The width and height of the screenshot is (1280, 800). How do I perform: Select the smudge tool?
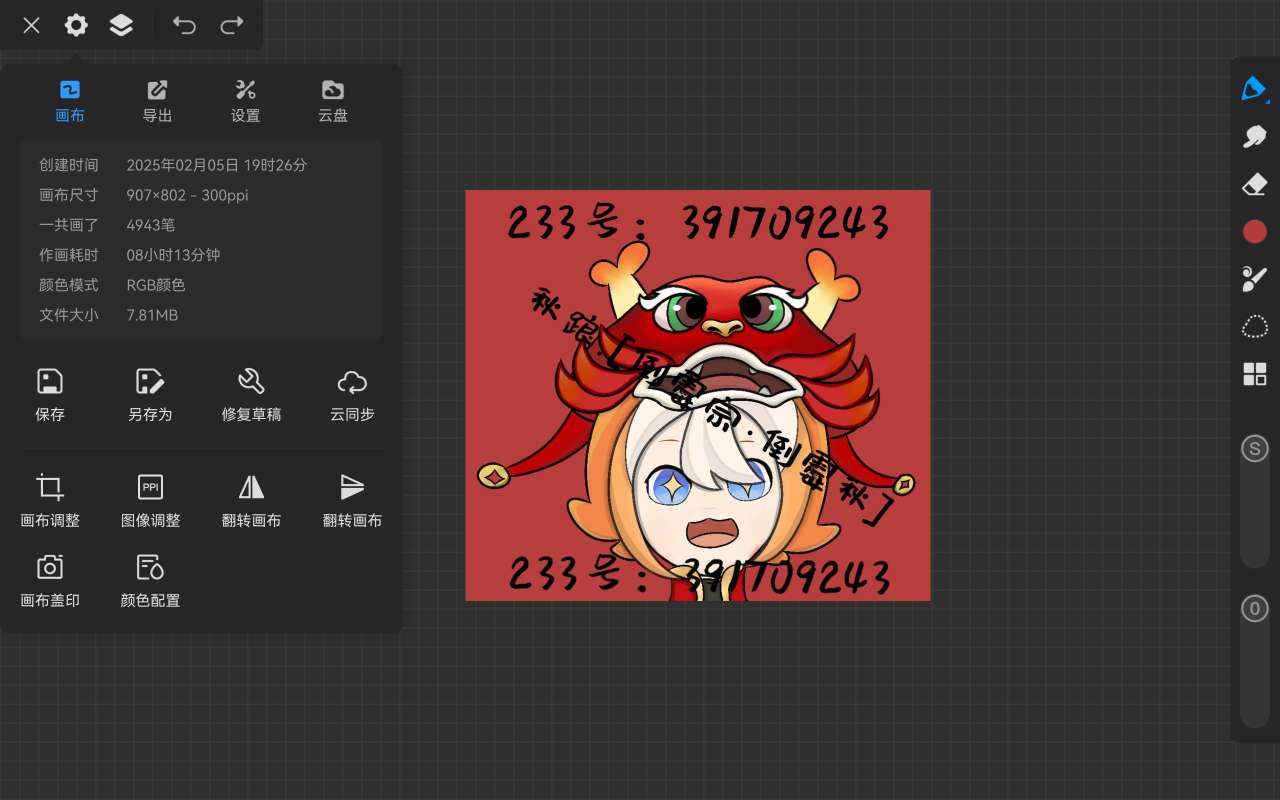(1254, 137)
